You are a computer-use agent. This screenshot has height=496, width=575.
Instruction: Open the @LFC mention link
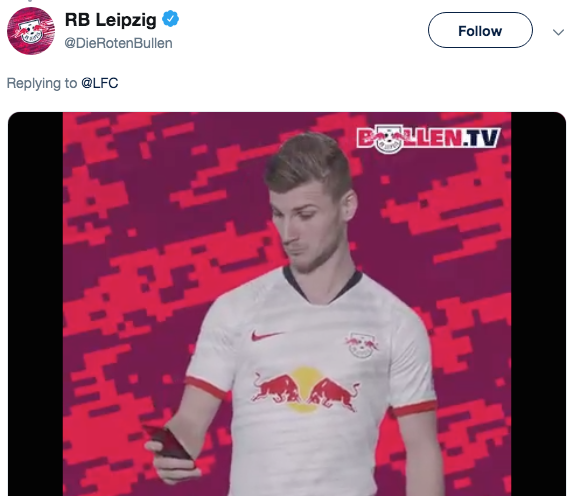(100, 83)
